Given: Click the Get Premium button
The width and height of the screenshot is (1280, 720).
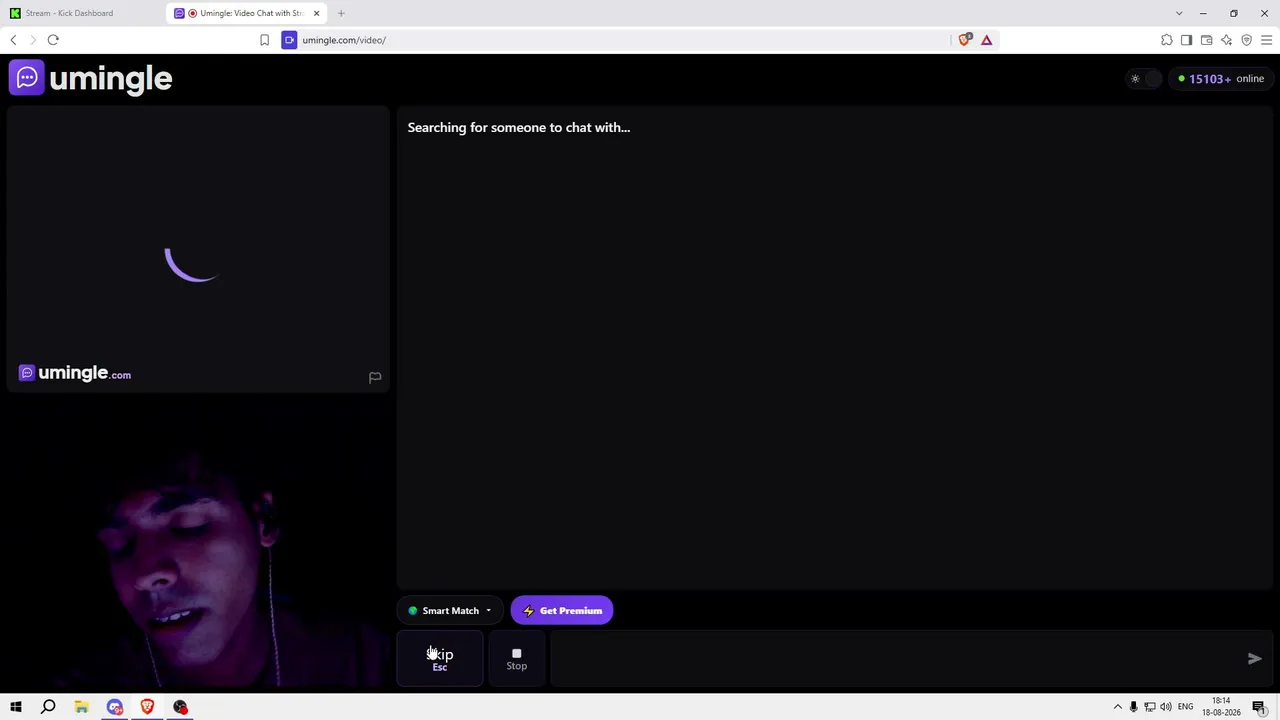Looking at the screenshot, I should pos(562,611).
